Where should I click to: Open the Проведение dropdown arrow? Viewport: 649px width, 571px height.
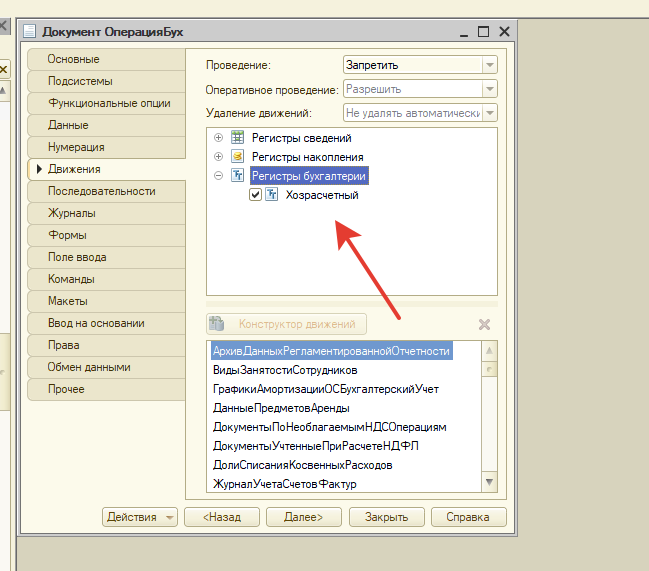coord(490,65)
